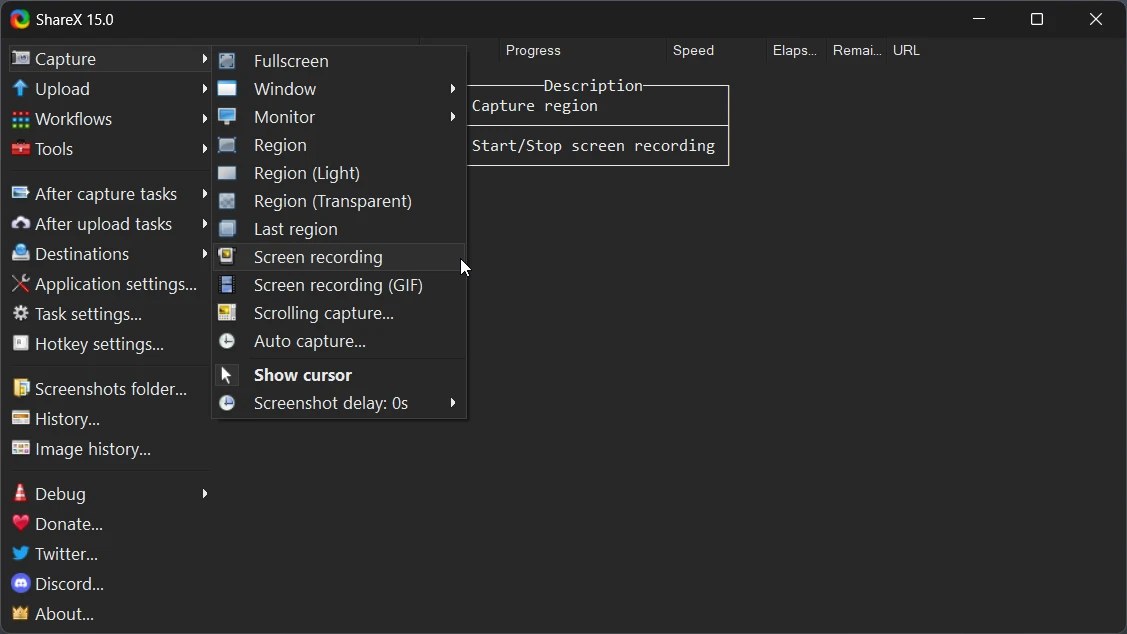Click the Auto capture clock icon
The width and height of the screenshot is (1127, 634).
[x=227, y=341]
